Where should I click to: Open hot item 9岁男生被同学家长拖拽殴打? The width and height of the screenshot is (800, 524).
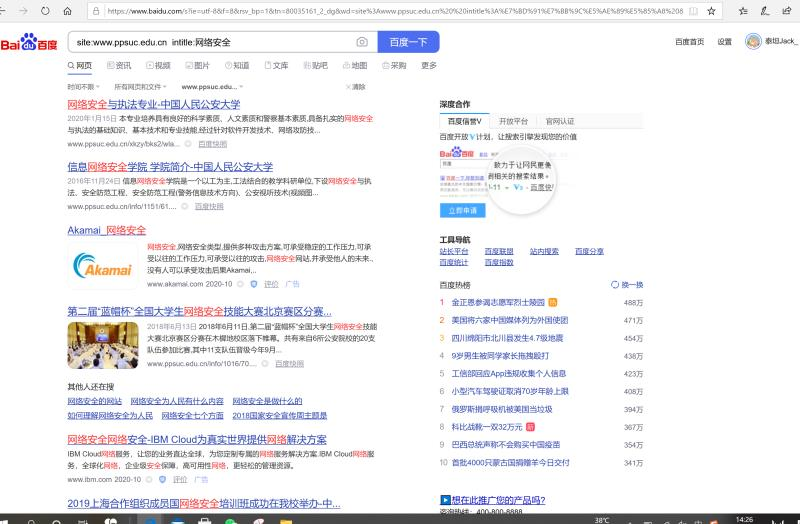coord(500,356)
